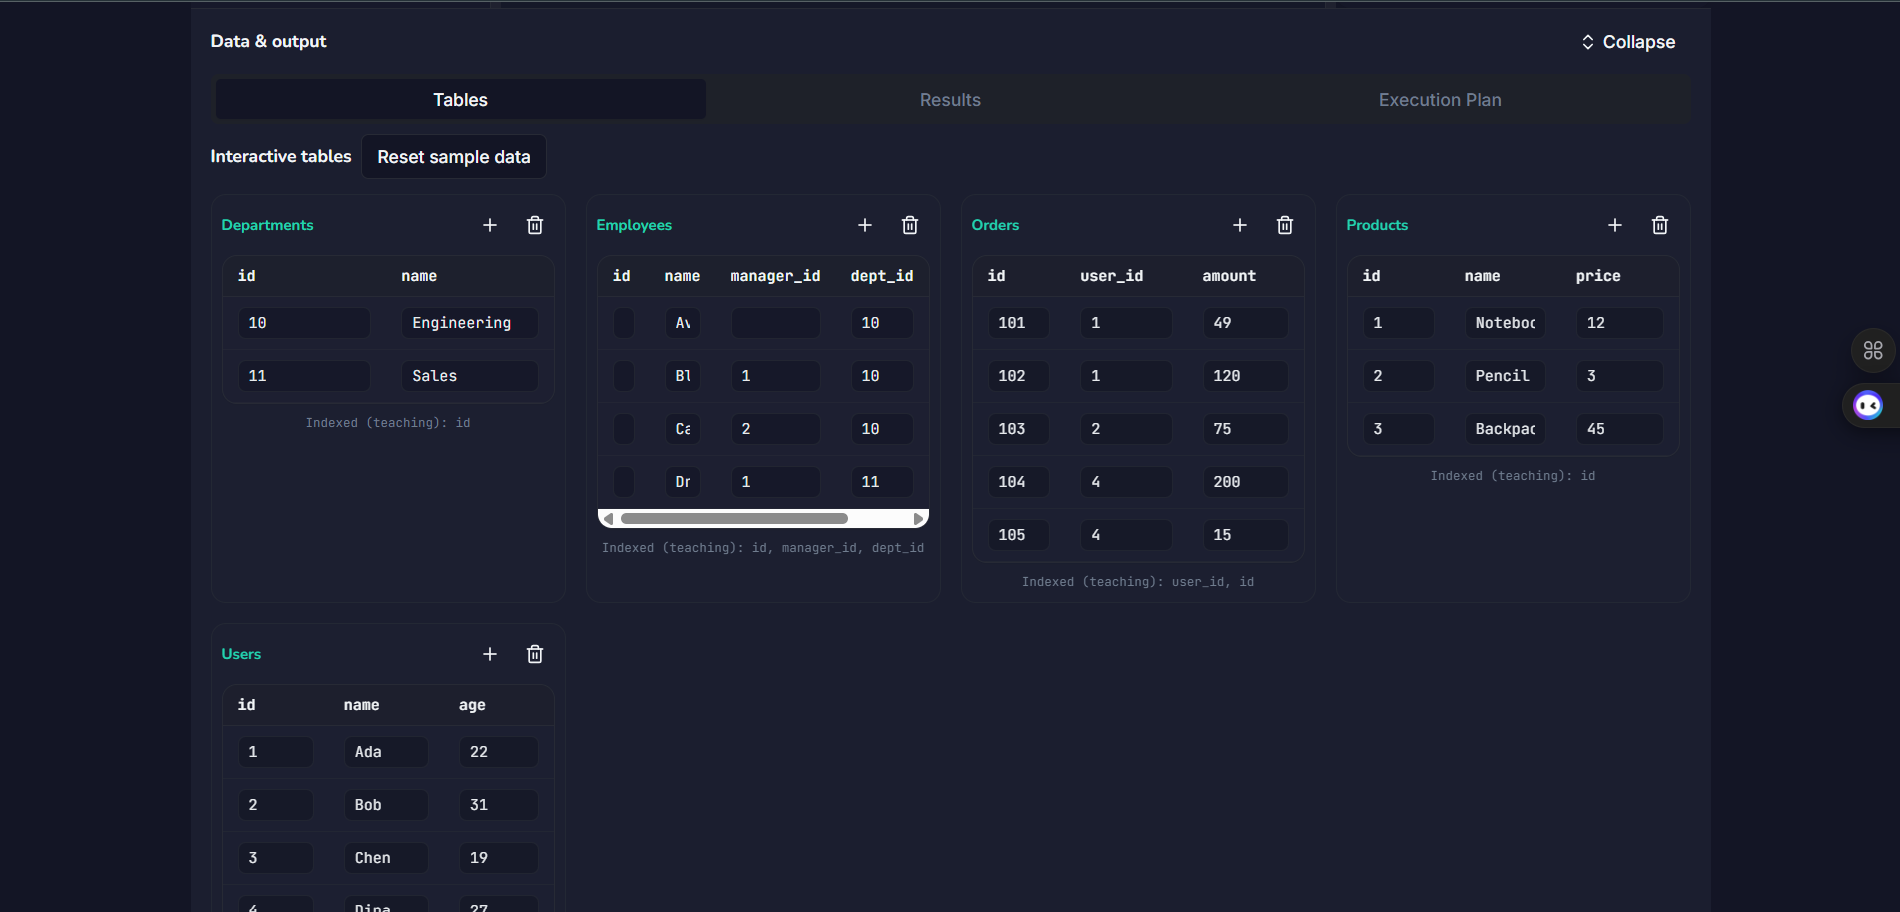
Task: Edit Products price field 12
Action: tap(1620, 323)
